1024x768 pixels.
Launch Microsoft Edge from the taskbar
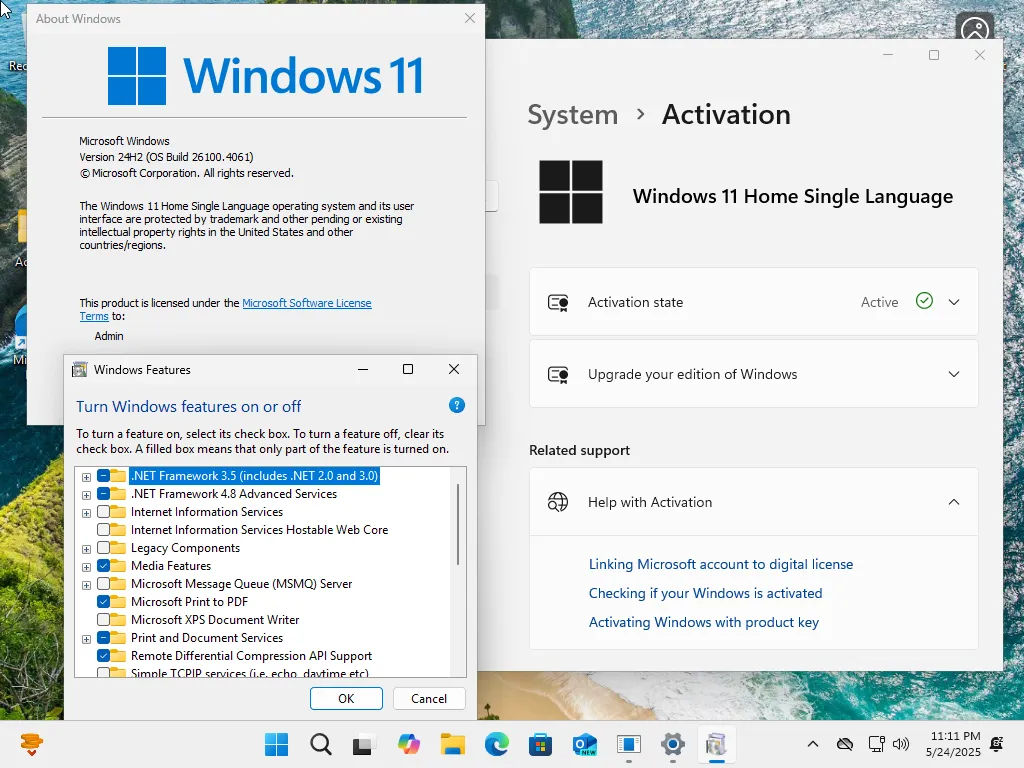click(x=497, y=744)
